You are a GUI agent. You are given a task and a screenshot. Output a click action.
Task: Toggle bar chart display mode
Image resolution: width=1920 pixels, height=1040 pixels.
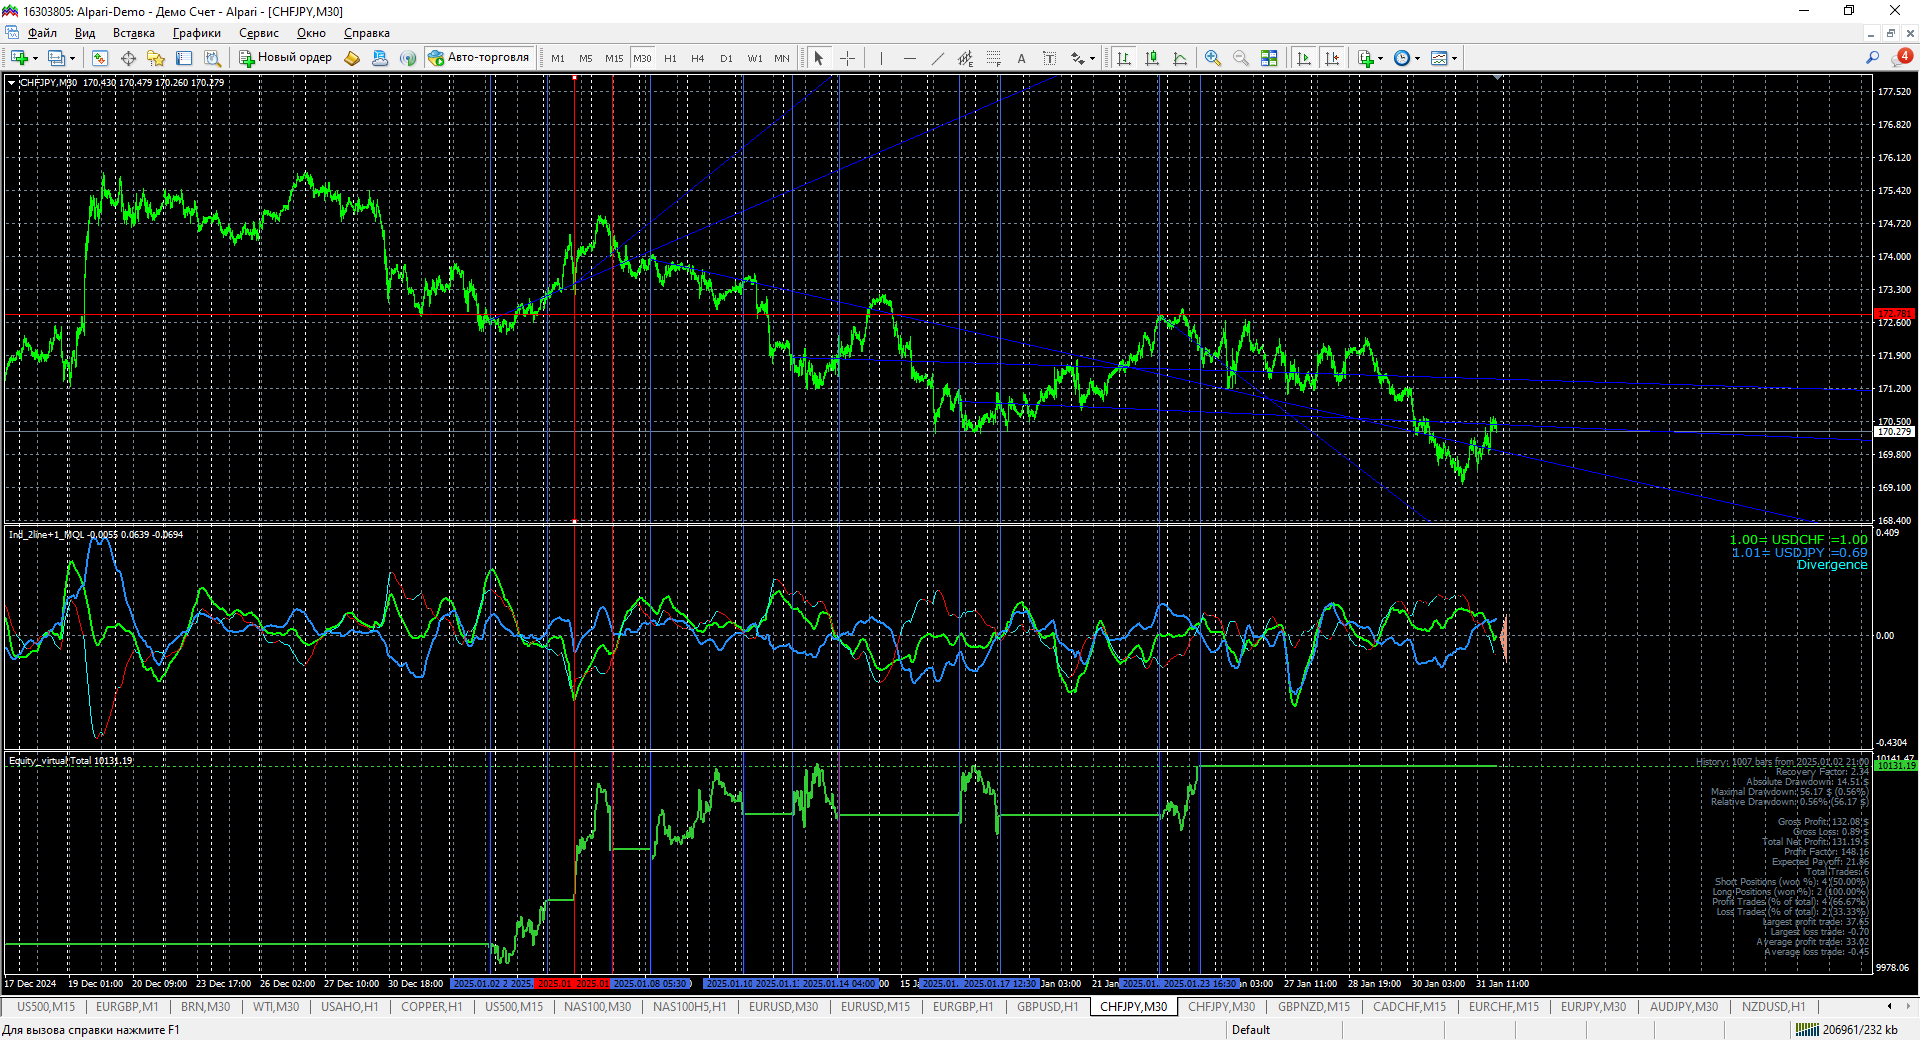(x=1124, y=58)
